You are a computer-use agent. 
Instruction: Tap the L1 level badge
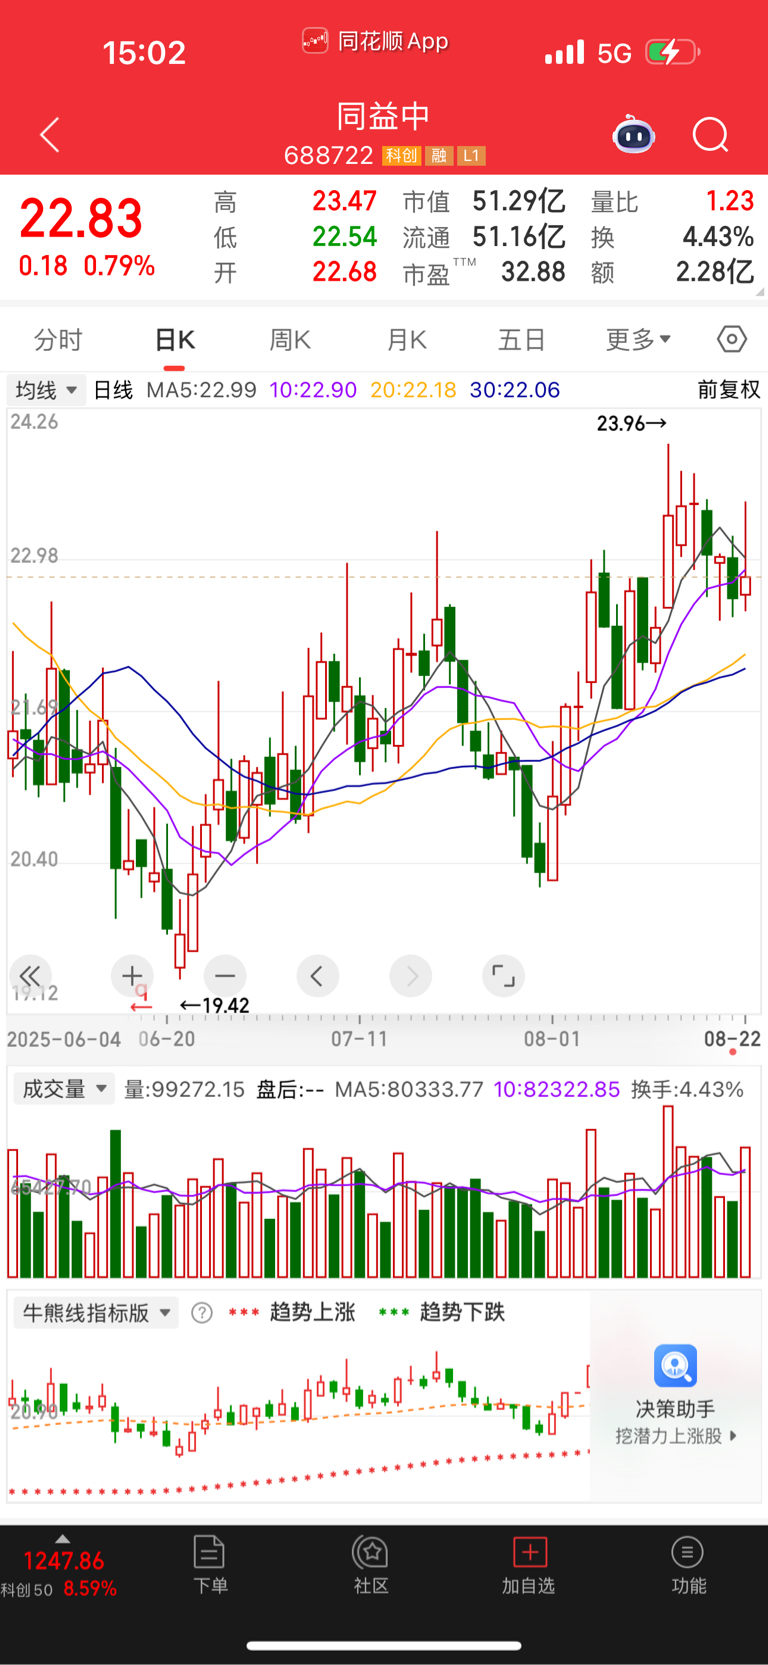[x=472, y=156]
